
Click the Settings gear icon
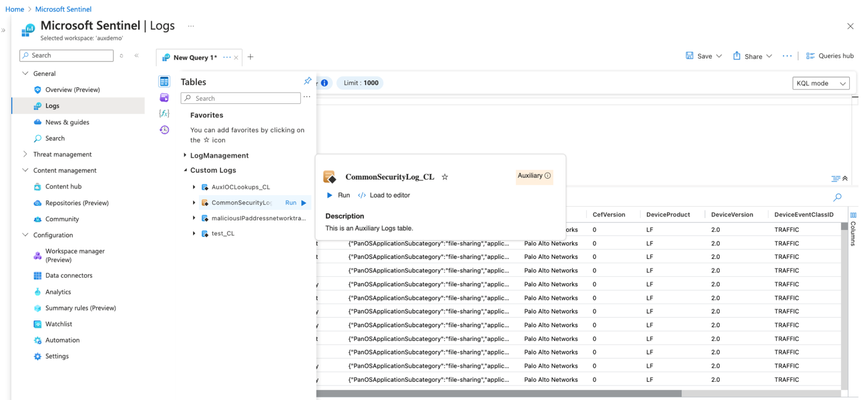[x=37, y=356]
